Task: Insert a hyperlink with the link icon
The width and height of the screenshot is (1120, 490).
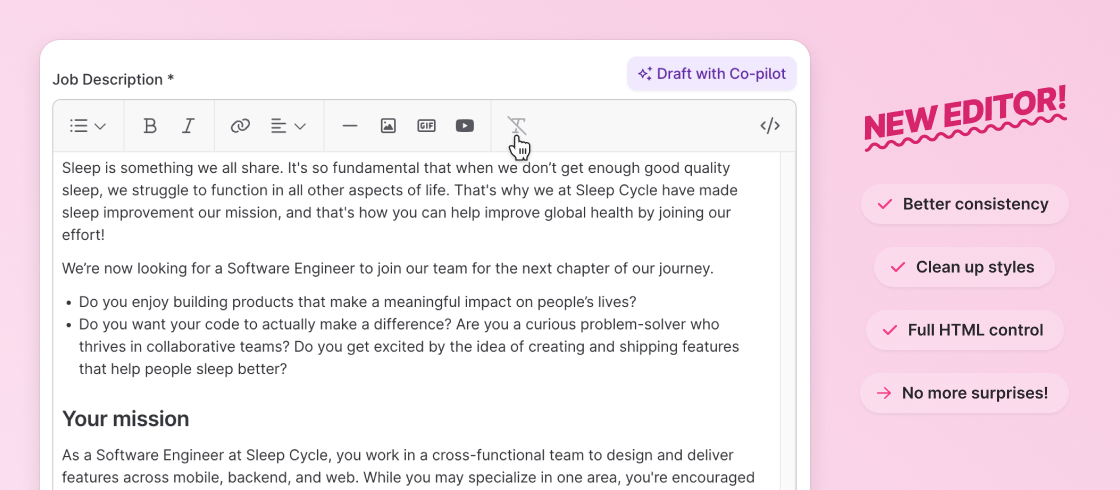Action: click(x=240, y=126)
